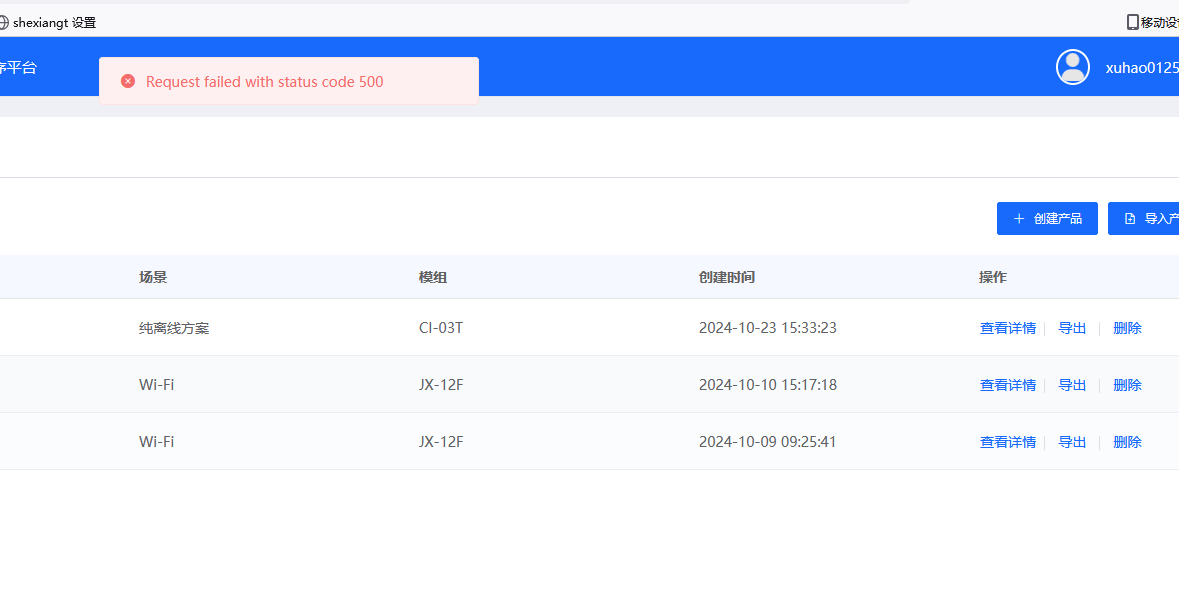The image size is (1179, 609).
Task: Click 删除 for row created 2024-10-10
Action: [x=1127, y=385]
